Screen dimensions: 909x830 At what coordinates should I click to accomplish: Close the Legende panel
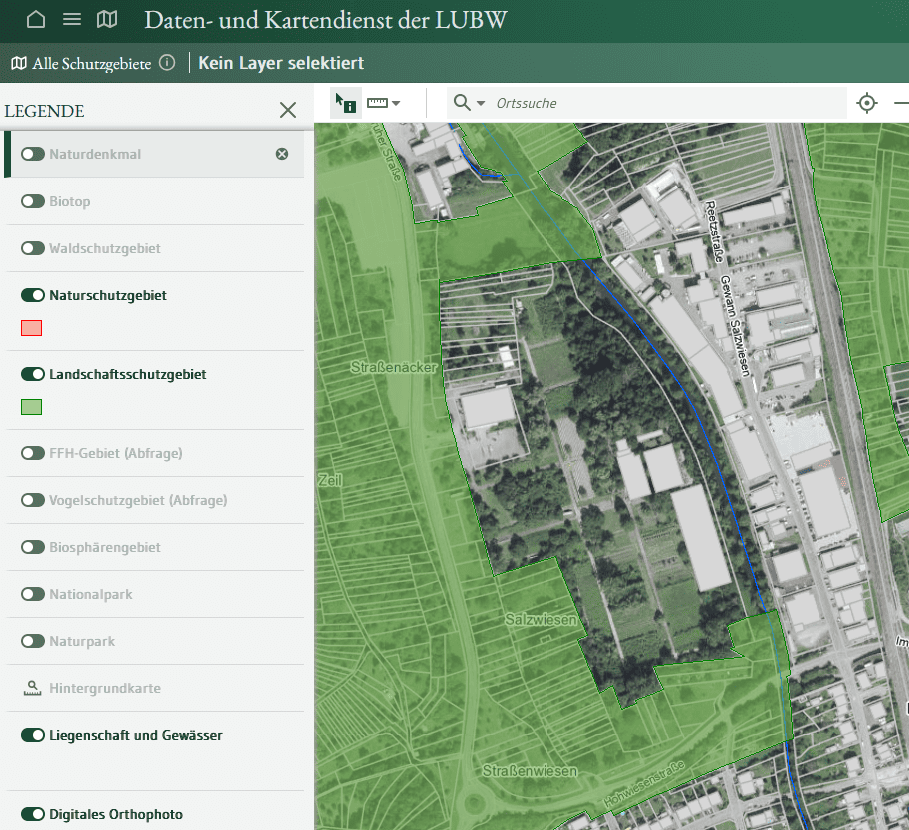point(288,110)
